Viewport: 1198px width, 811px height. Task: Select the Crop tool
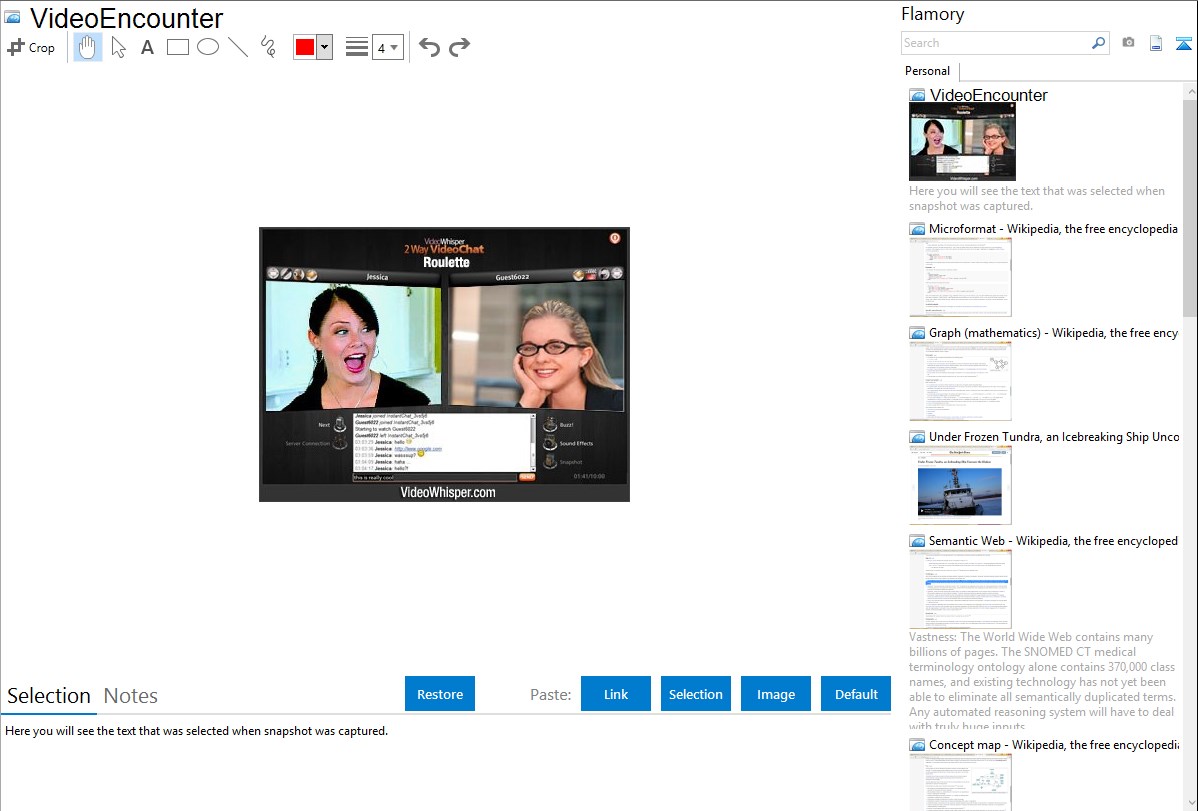click(31, 47)
